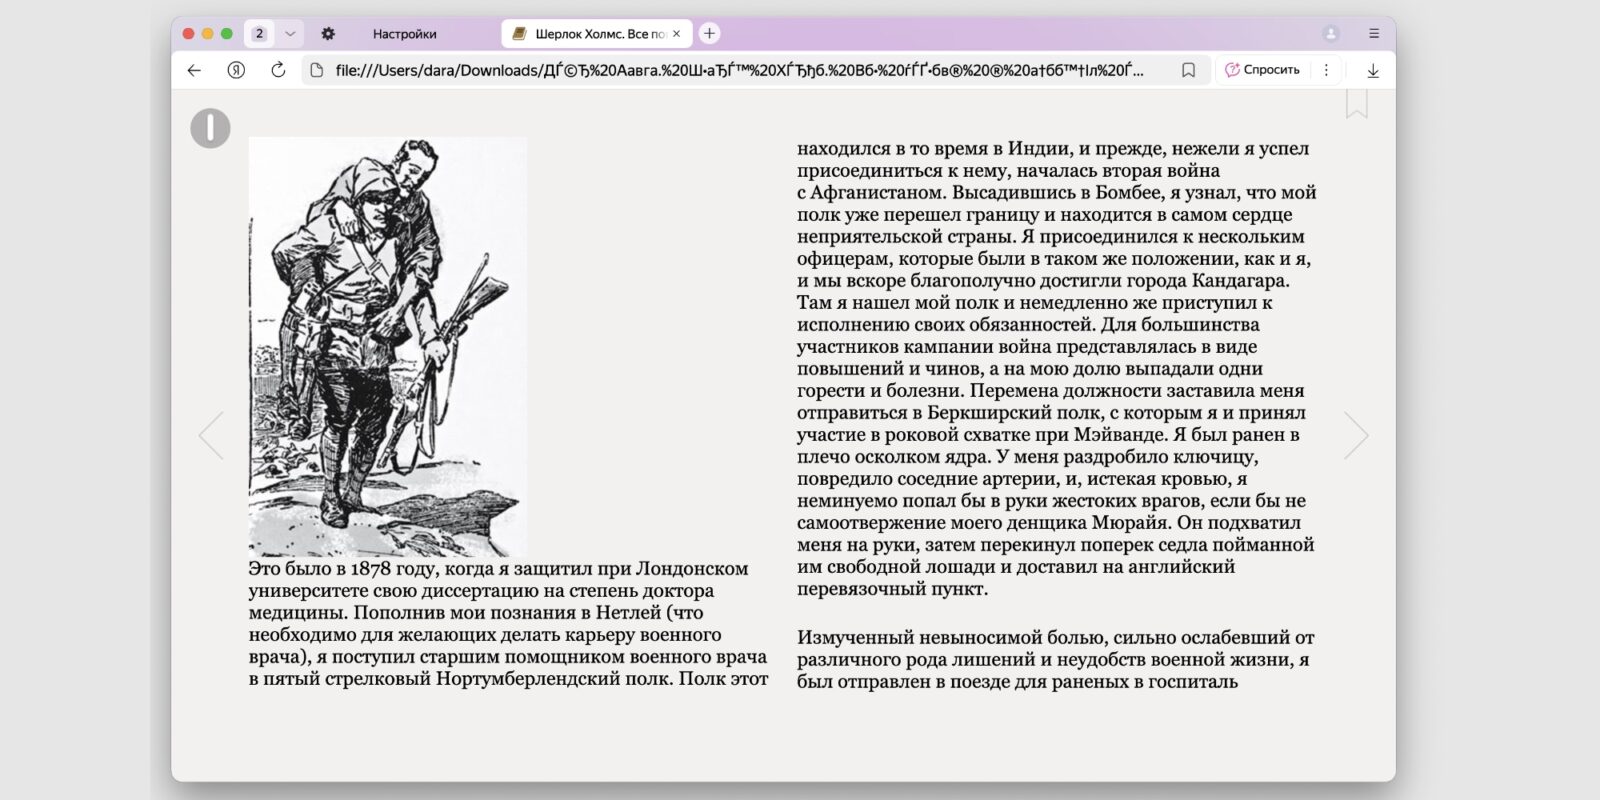The height and width of the screenshot is (800, 1600).
Task: Click the file page icon in address bar
Action: click(317, 70)
